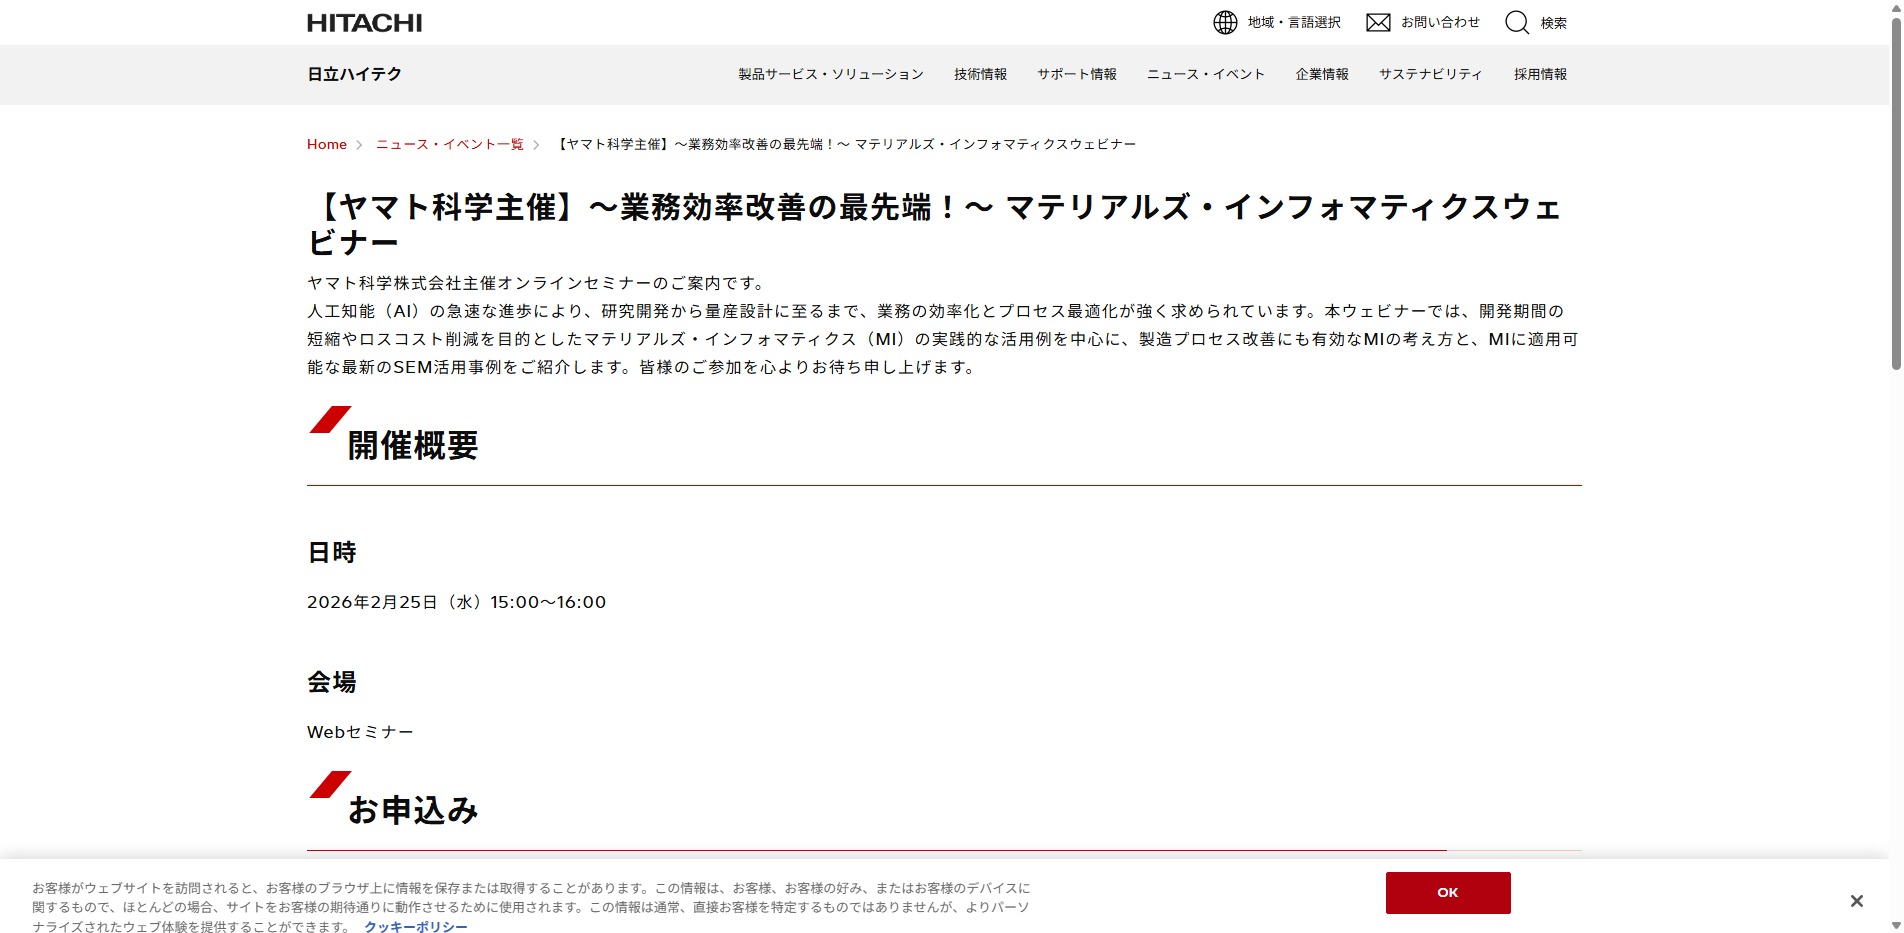The width and height of the screenshot is (1904, 933).
Task: Navigate to Home via the breadcrumb
Action: click(x=326, y=143)
